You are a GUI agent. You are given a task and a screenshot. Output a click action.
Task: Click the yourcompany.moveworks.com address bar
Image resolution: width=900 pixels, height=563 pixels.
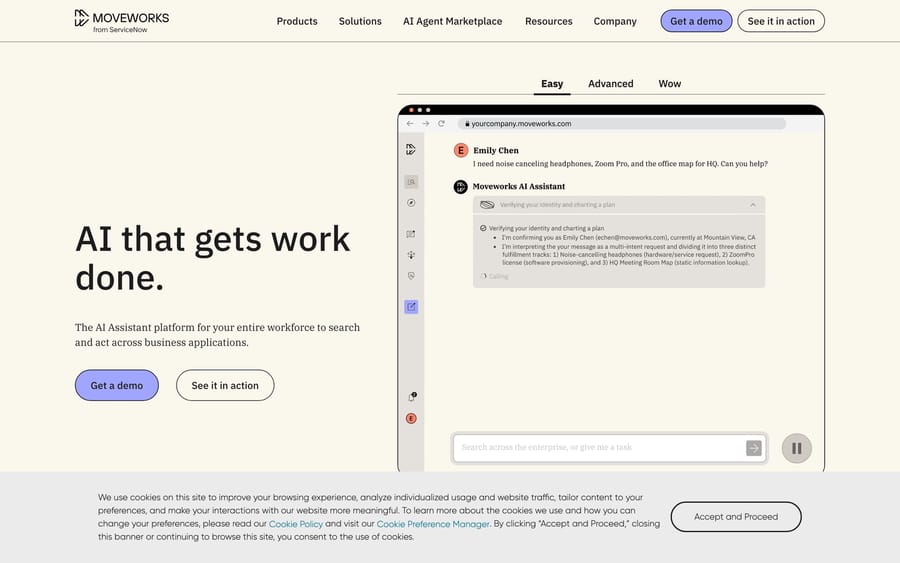click(x=622, y=123)
